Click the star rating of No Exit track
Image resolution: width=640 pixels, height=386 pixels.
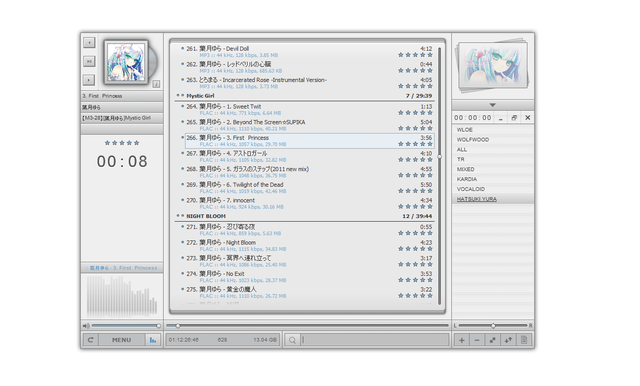click(x=415, y=280)
